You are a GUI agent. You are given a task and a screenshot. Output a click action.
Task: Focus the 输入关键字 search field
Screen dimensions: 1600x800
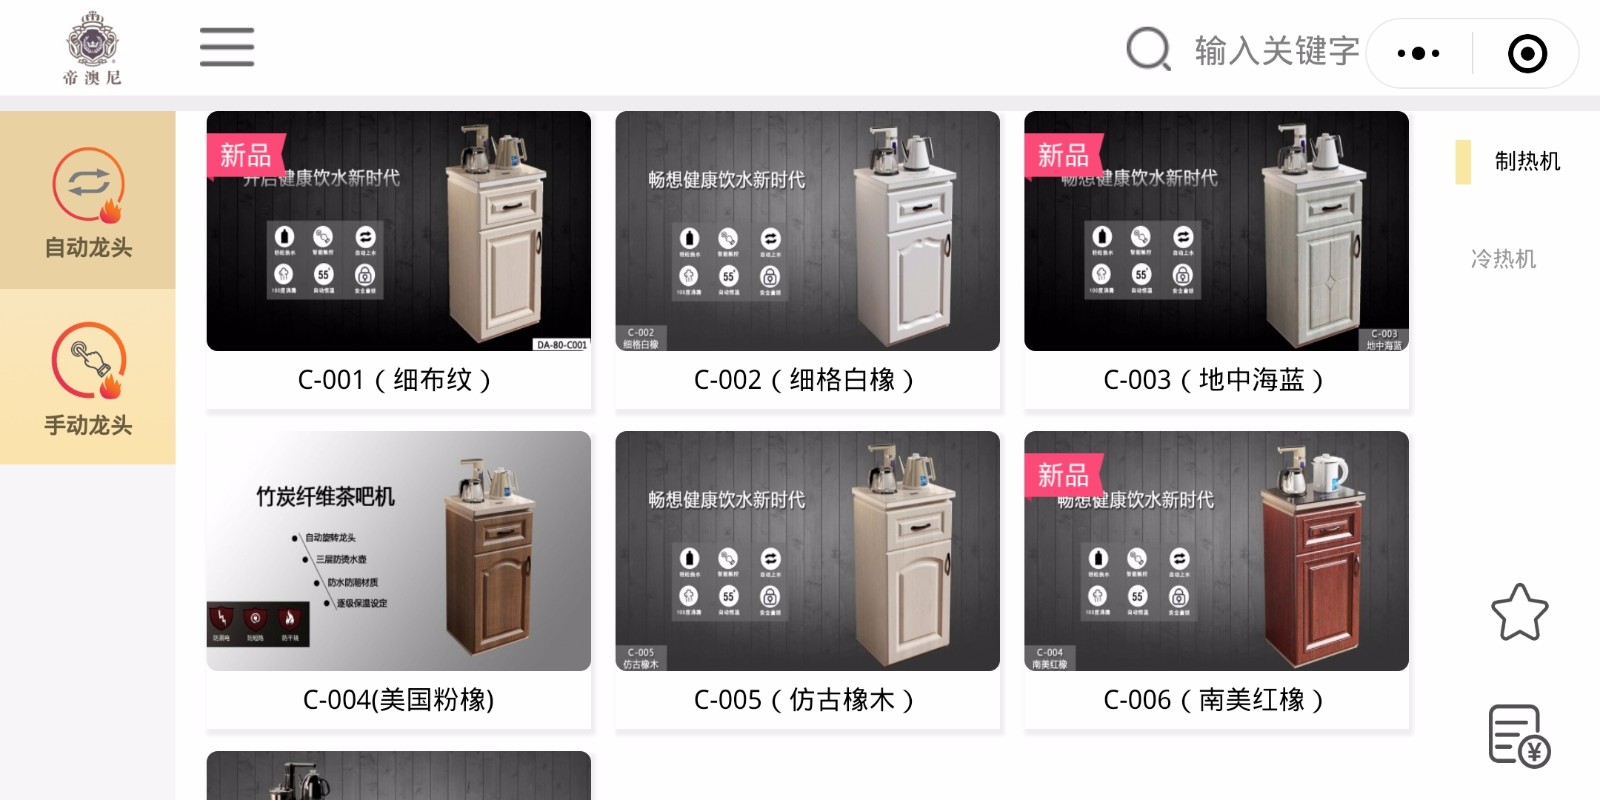pyautogui.click(x=1277, y=50)
